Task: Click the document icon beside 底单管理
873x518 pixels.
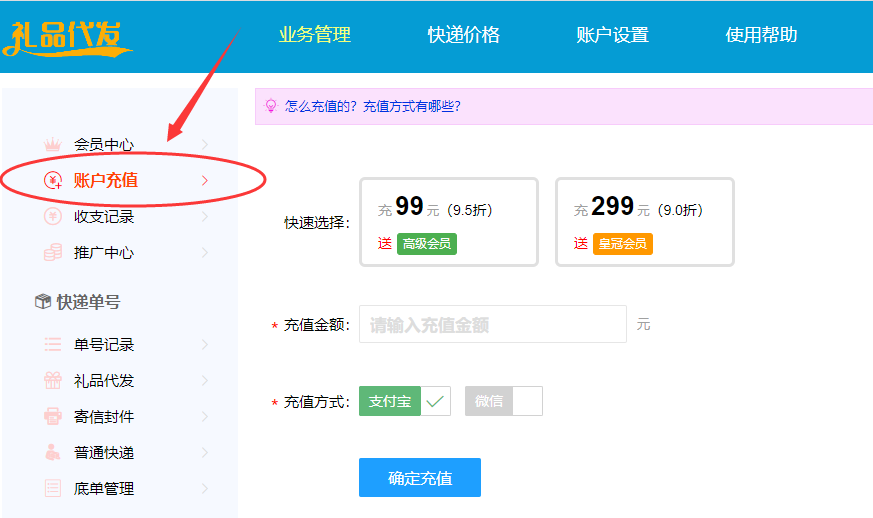Action: 53,489
